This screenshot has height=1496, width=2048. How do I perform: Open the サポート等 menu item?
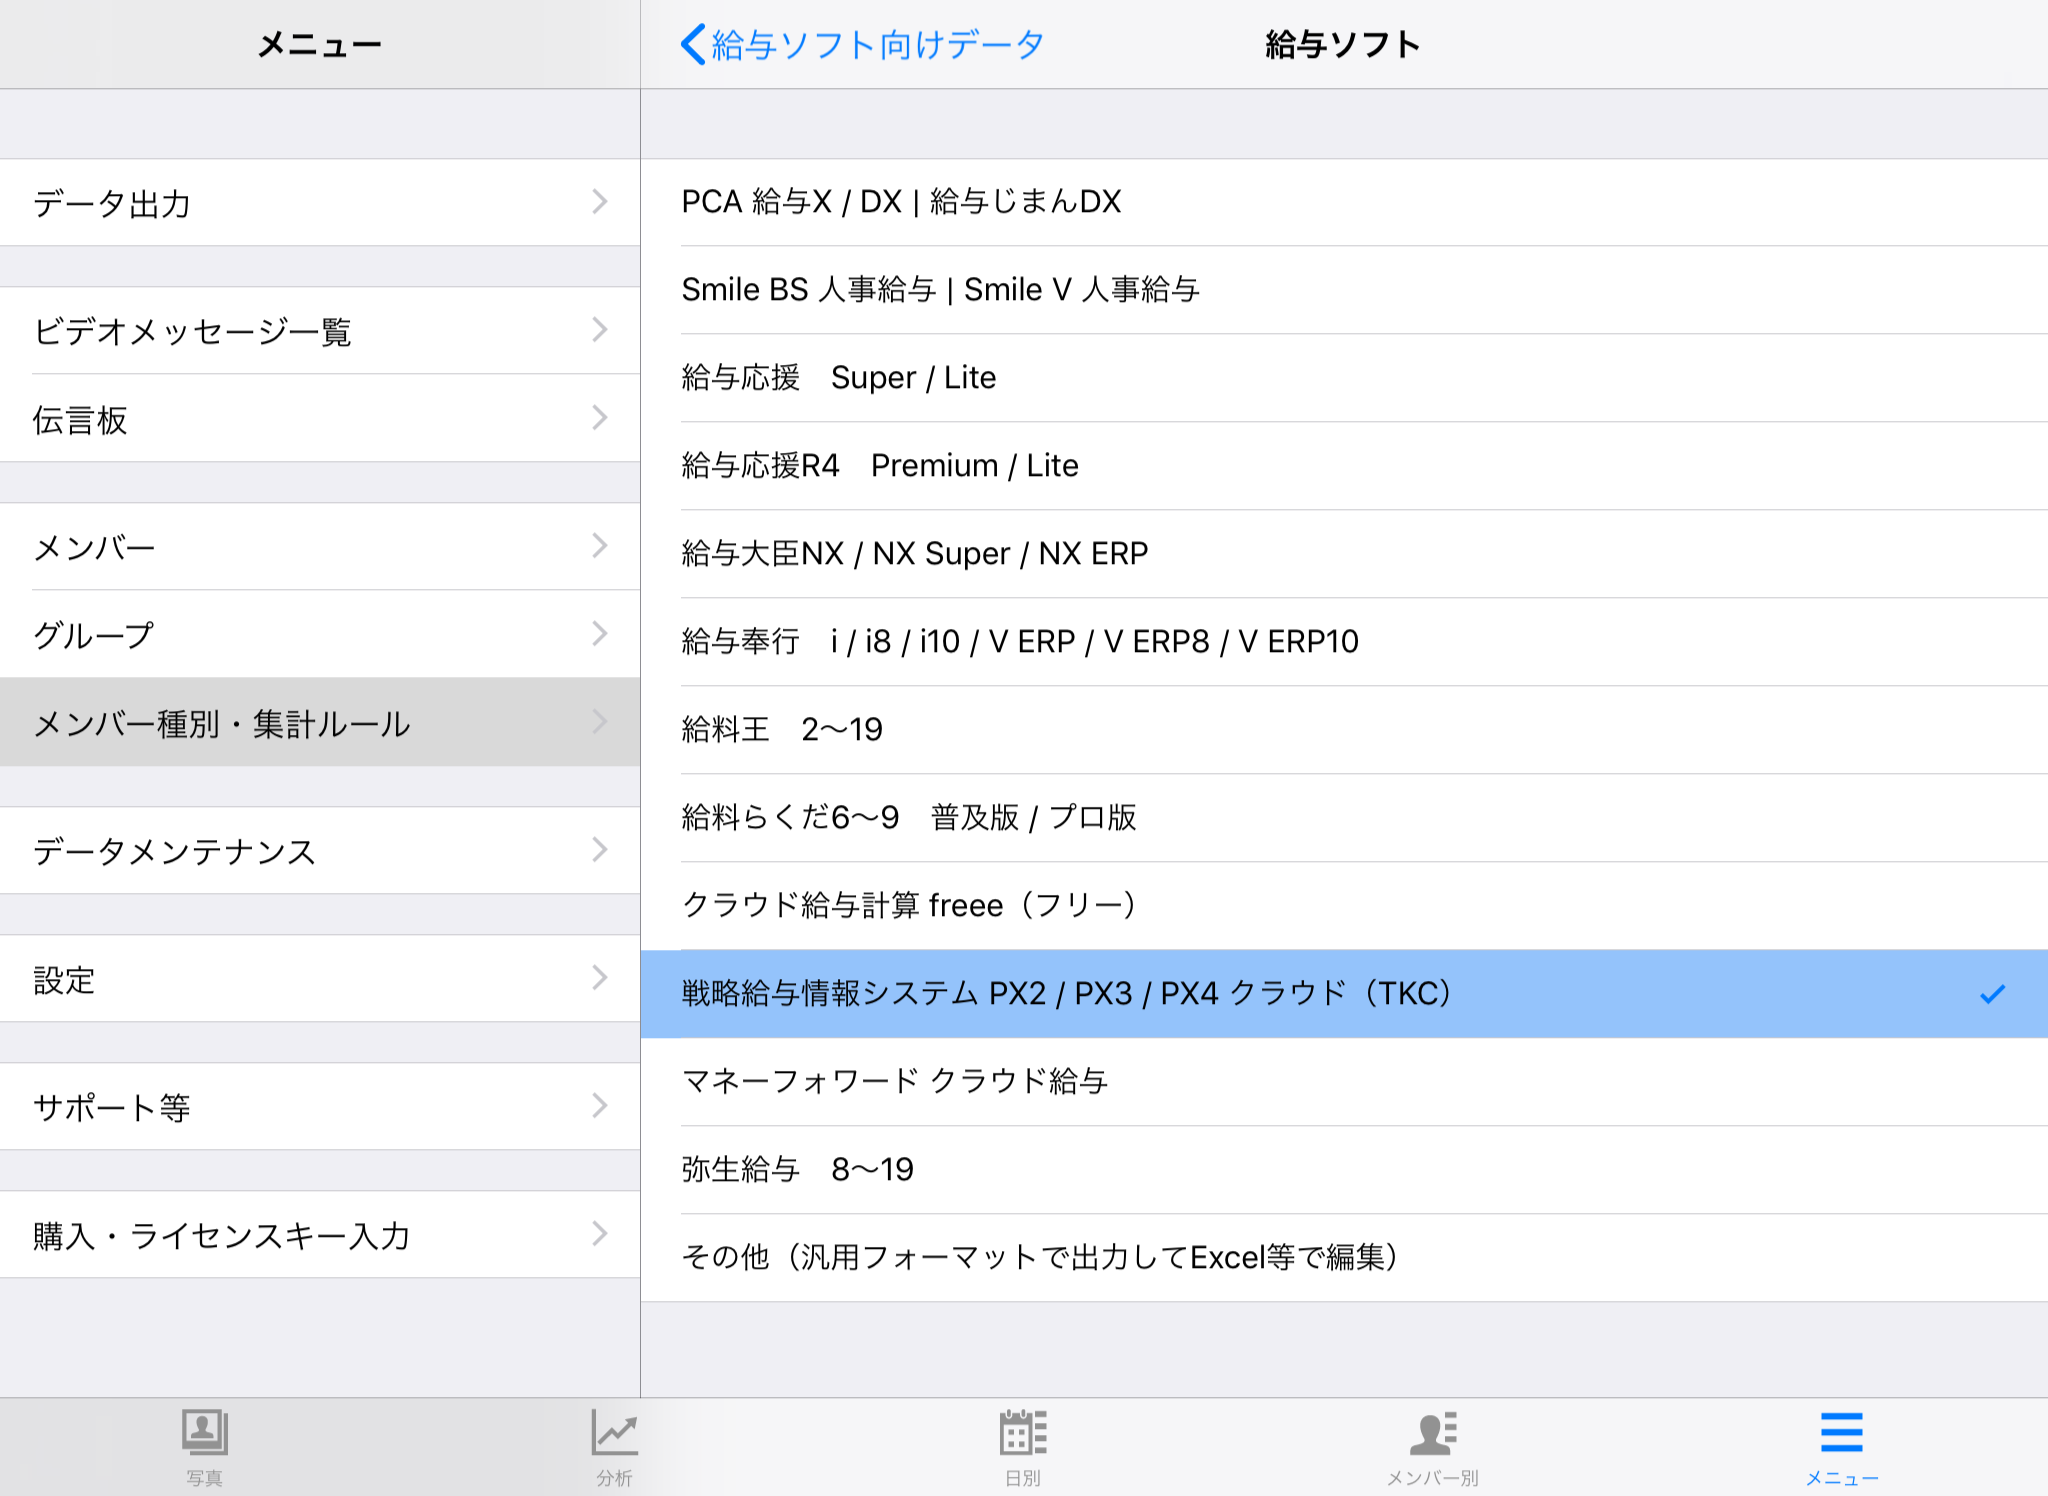click(x=320, y=1106)
